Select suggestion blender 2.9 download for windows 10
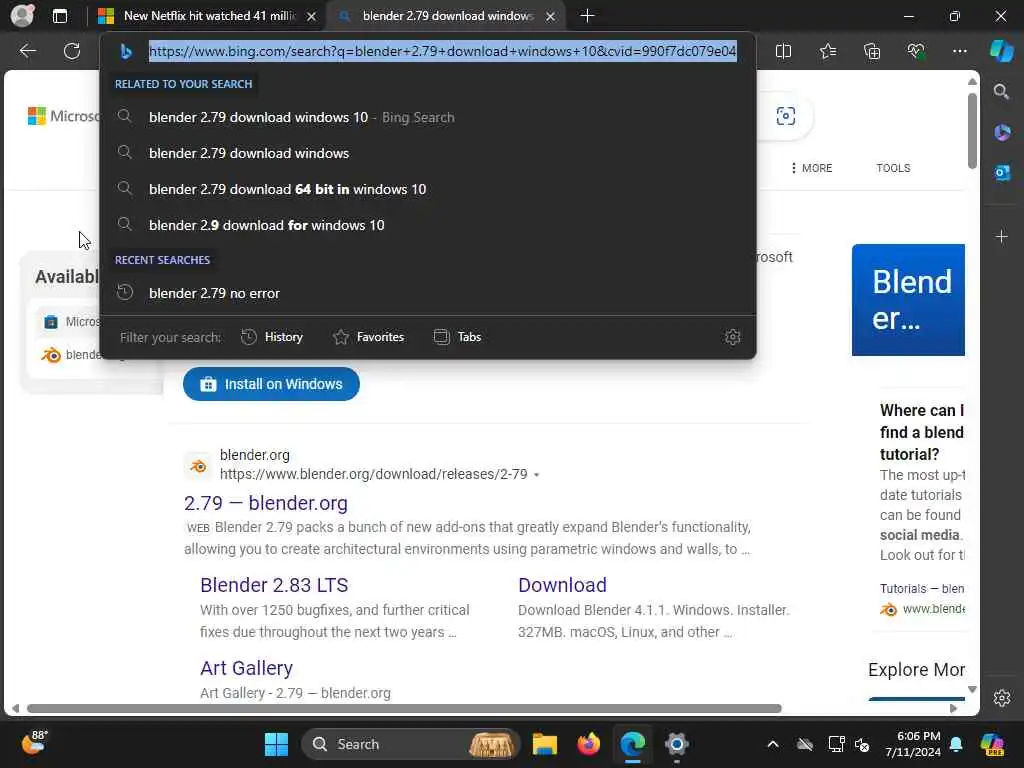 click(x=428, y=225)
